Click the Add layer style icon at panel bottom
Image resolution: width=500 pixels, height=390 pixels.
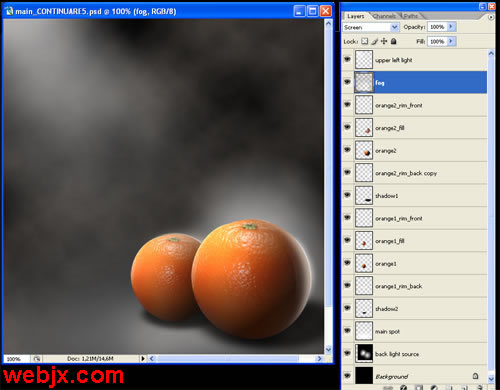tap(404, 387)
